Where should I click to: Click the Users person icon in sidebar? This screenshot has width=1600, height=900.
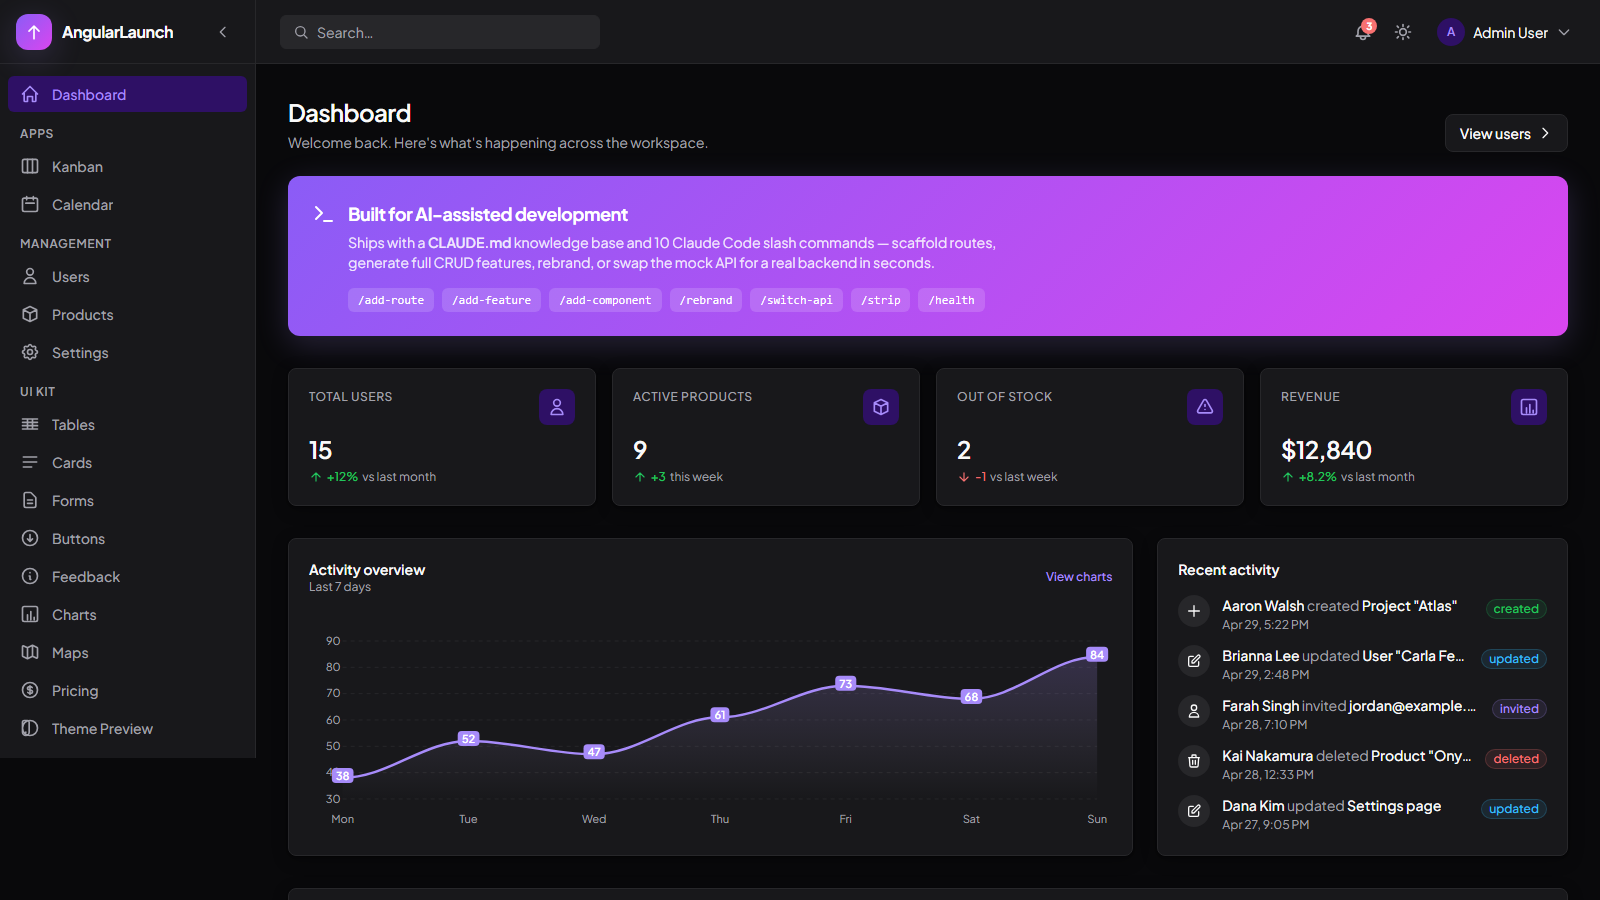tap(30, 276)
